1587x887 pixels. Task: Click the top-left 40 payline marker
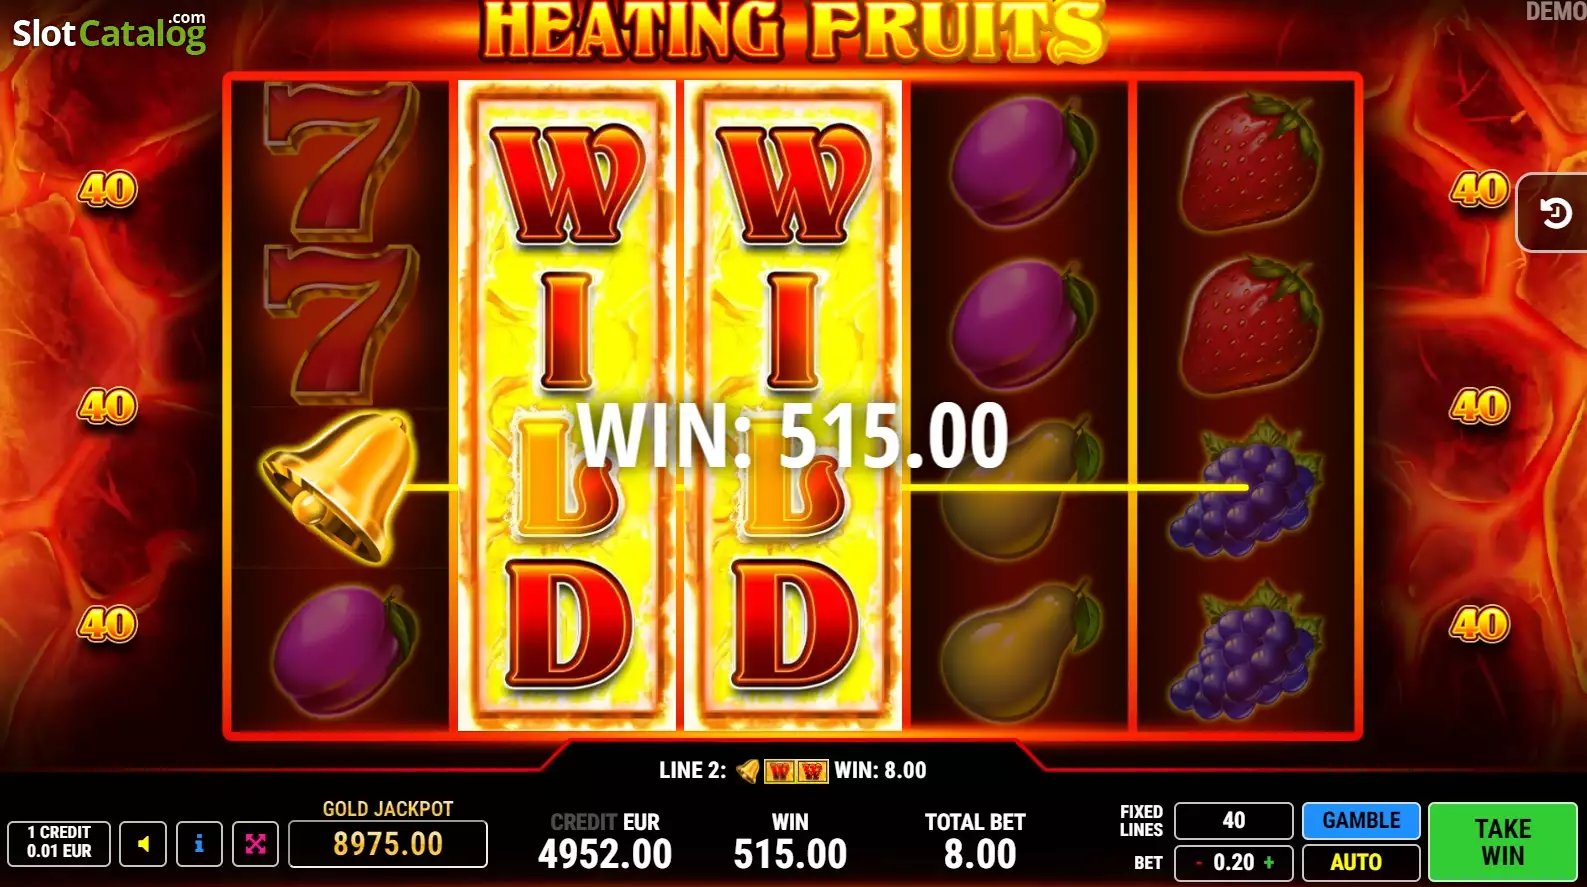point(107,189)
